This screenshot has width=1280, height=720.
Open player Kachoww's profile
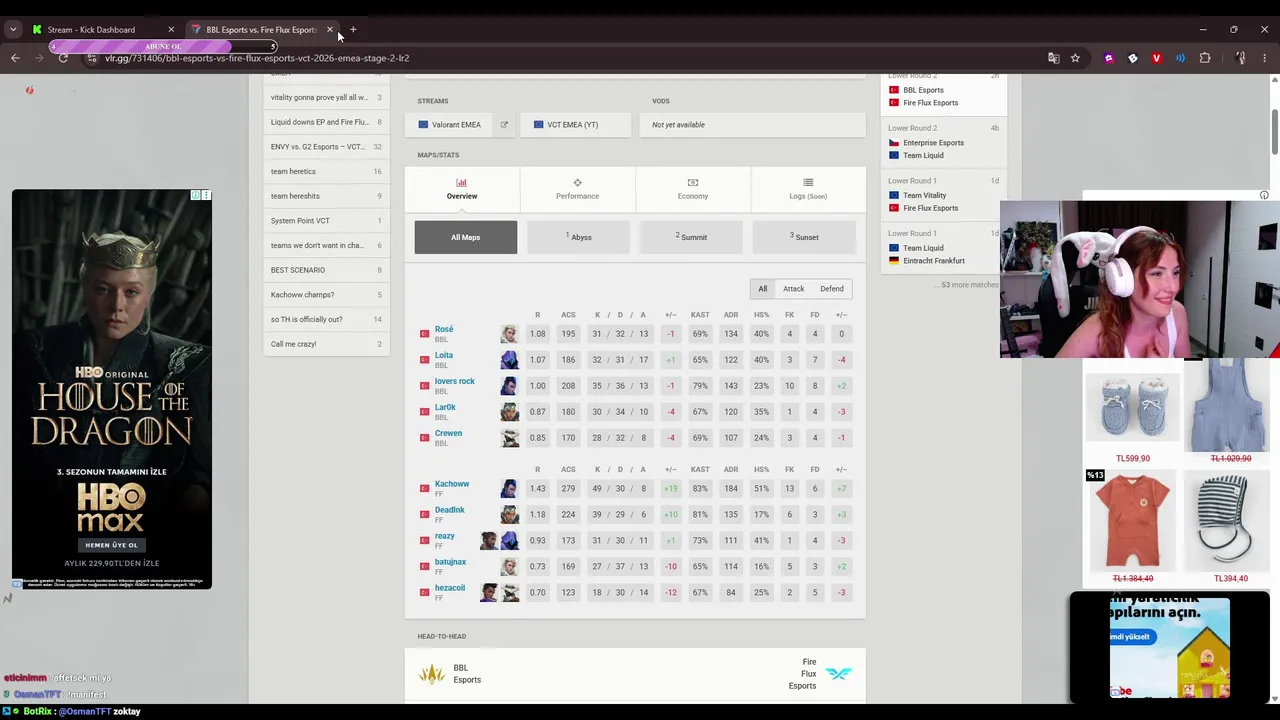click(452, 484)
